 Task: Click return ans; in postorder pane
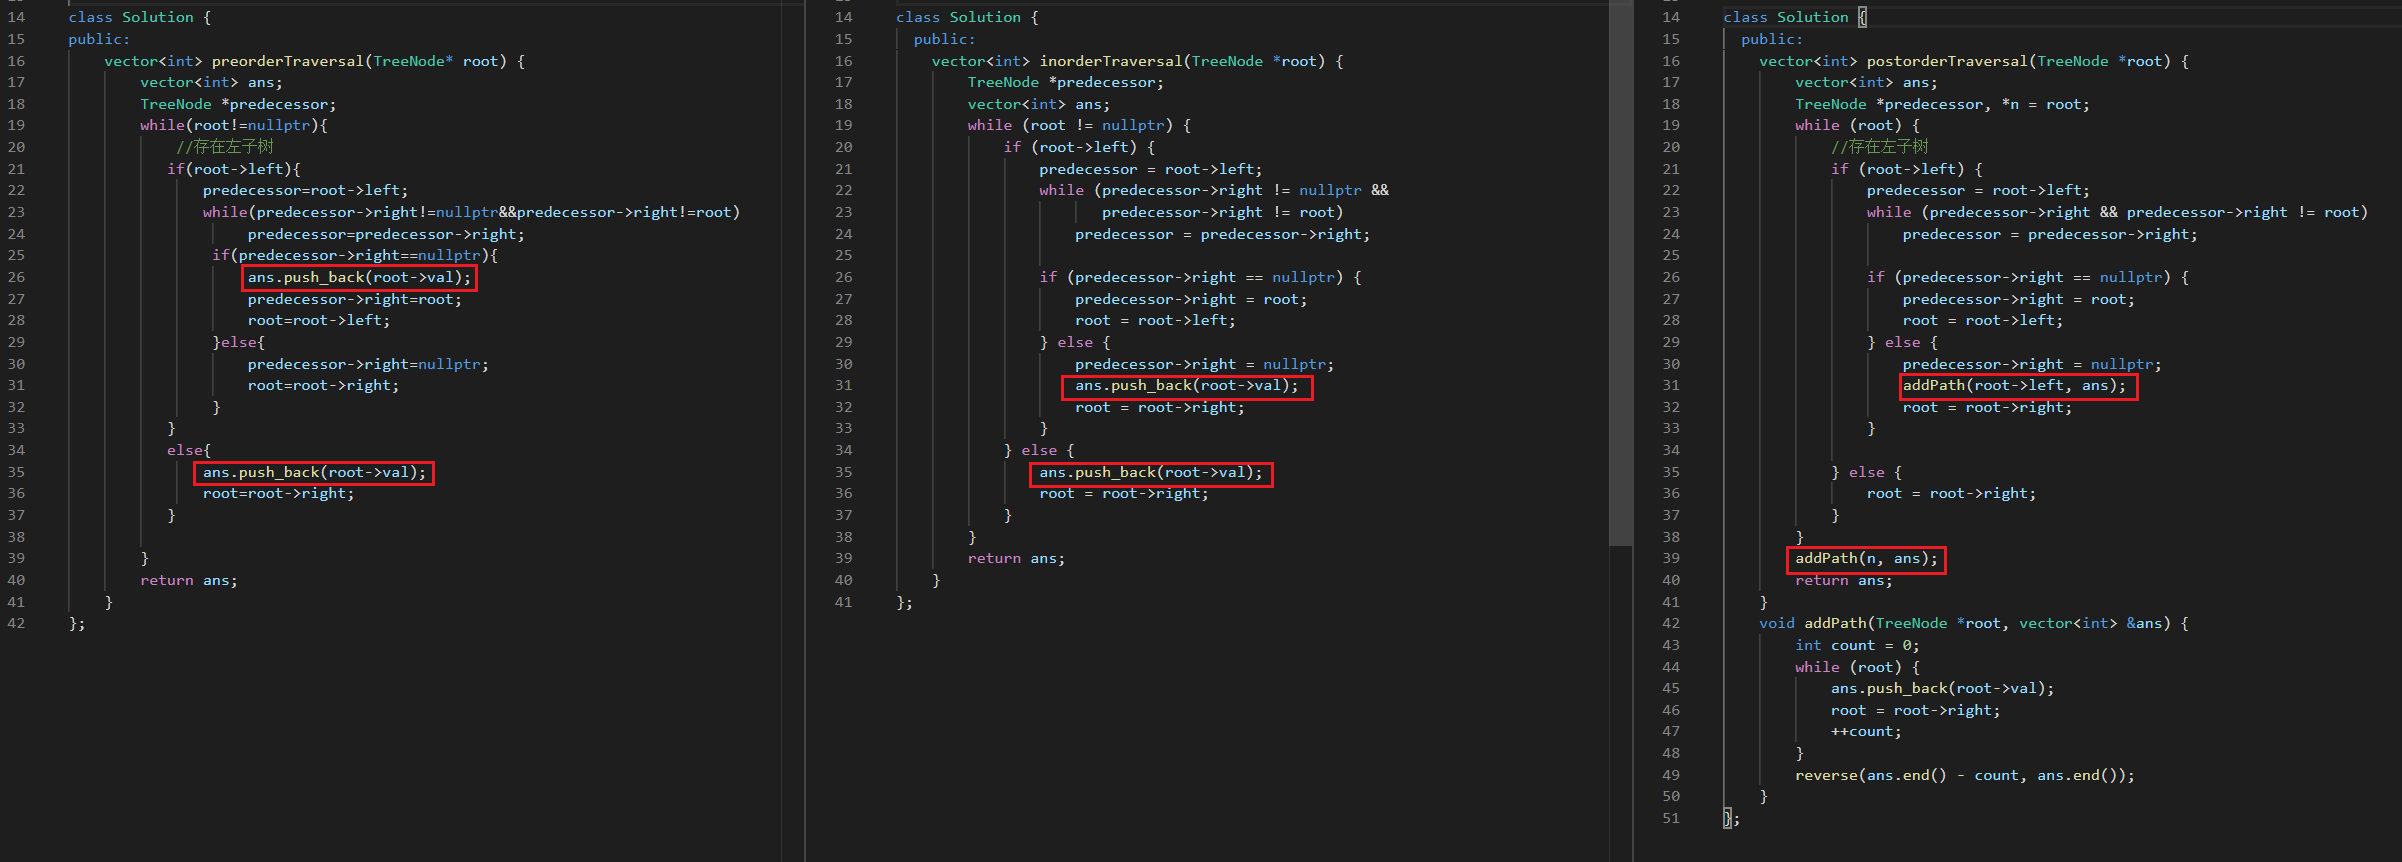point(1844,581)
